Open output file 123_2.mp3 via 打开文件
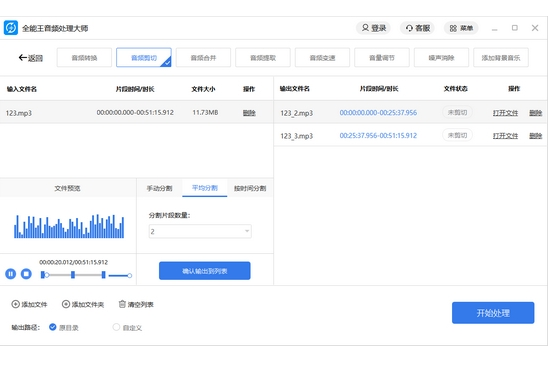Image resolution: width=548 pixels, height=367 pixels. click(505, 113)
